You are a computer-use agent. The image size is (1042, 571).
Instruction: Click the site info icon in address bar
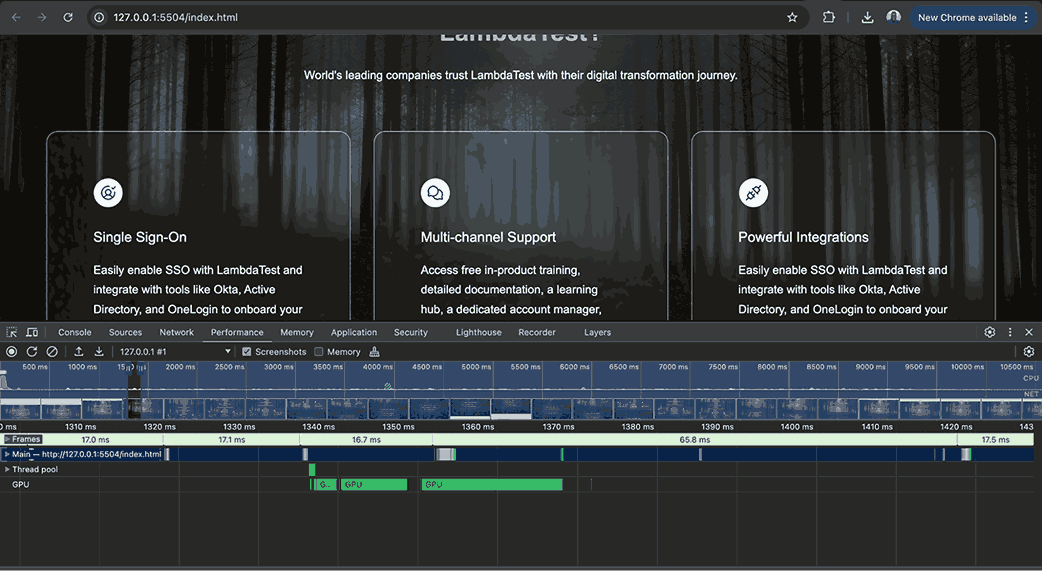tap(99, 17)
